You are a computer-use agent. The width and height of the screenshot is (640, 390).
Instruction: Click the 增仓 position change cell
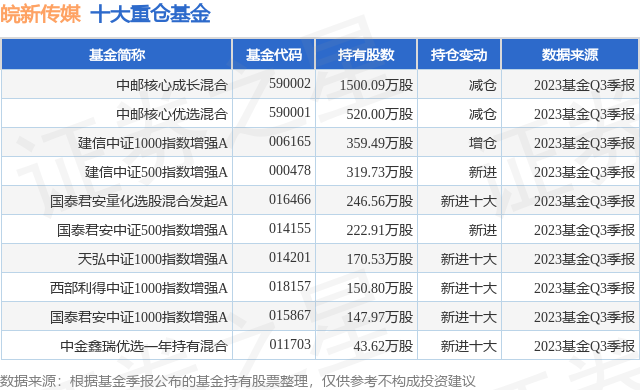coord(482,143)
